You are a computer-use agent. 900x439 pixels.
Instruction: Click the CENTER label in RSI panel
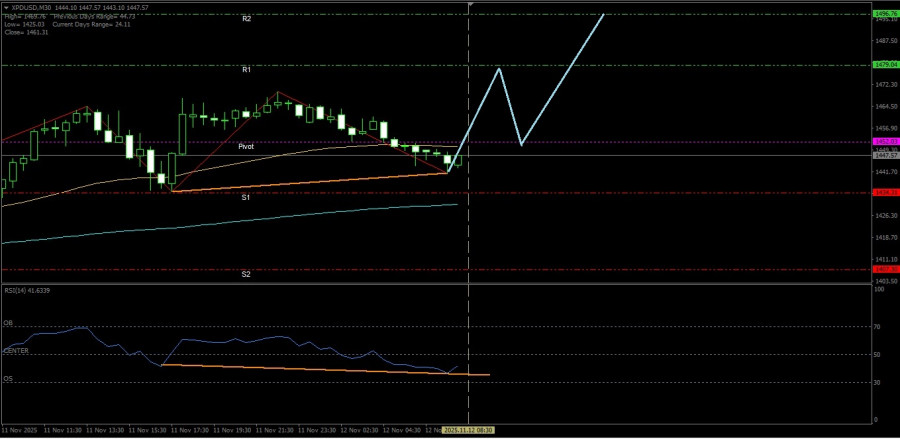point(16,351)
